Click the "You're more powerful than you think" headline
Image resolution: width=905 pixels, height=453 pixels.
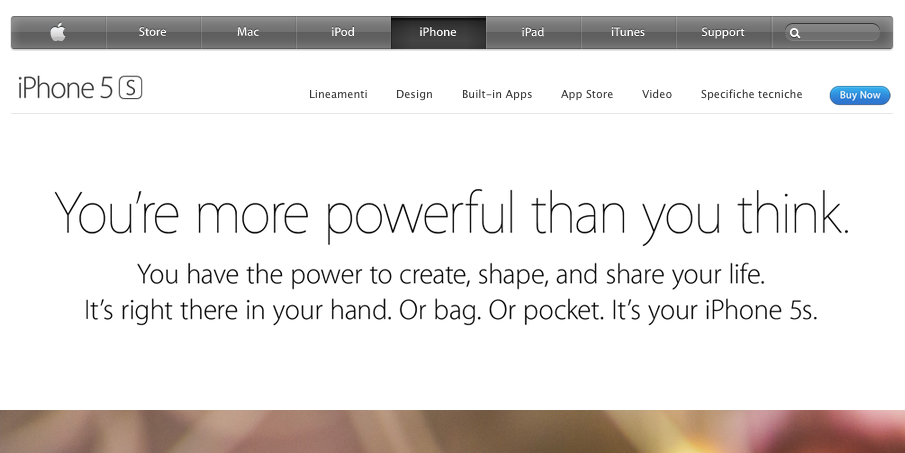tap(452, 215)
